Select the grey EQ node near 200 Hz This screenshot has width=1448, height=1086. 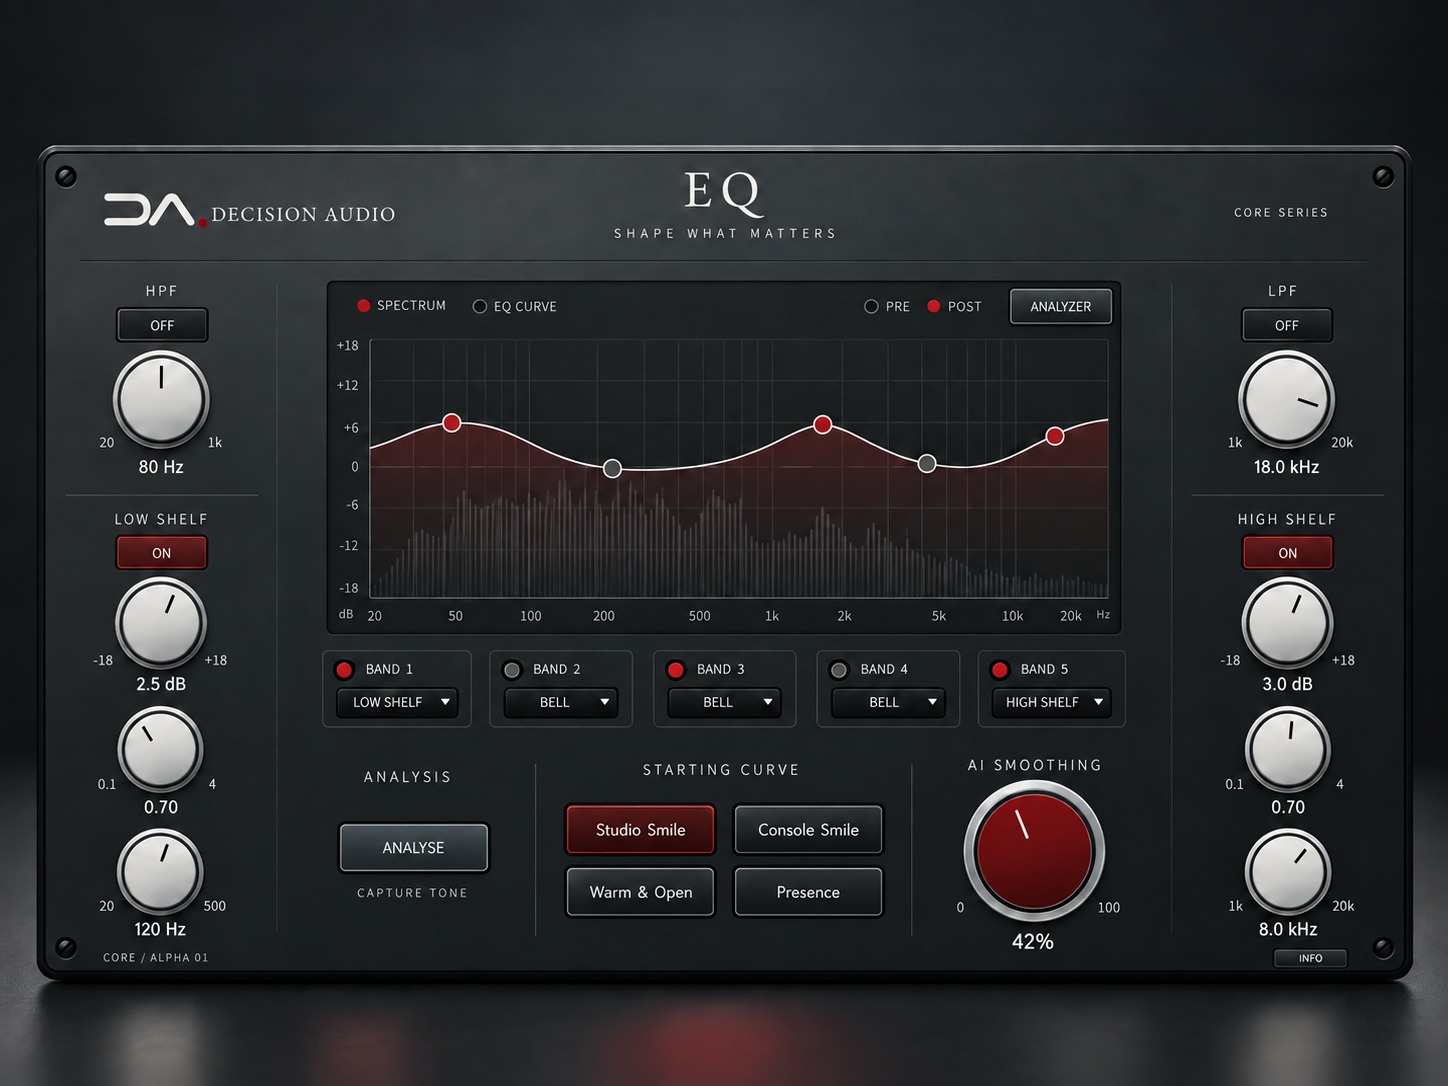coord(613,468)
